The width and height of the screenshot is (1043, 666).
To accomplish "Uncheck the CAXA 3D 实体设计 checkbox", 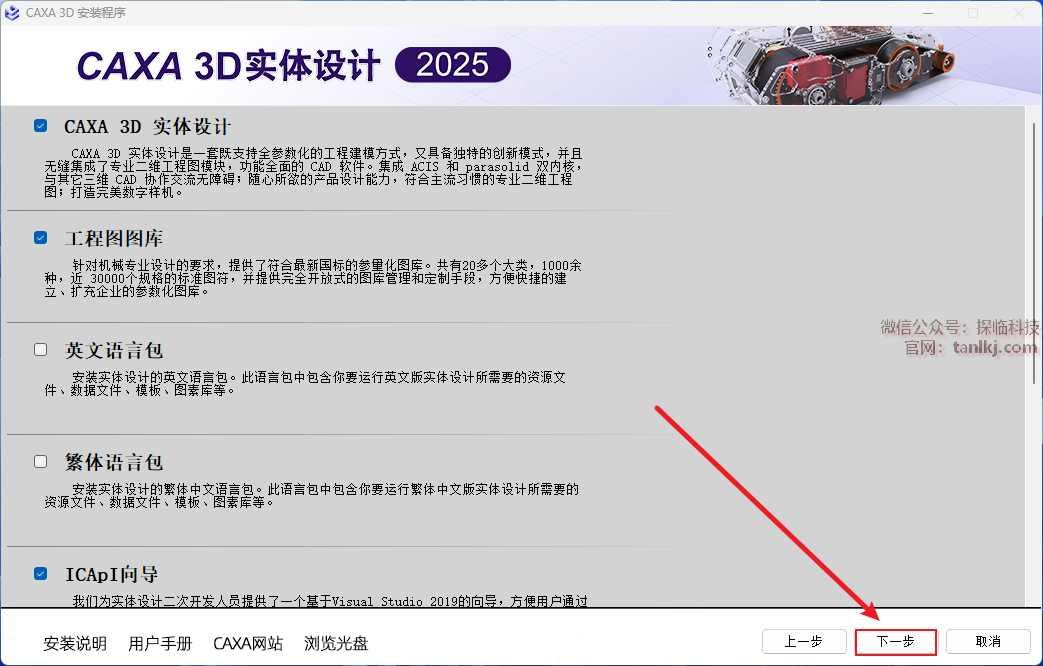I will click(x=41, y=126).
